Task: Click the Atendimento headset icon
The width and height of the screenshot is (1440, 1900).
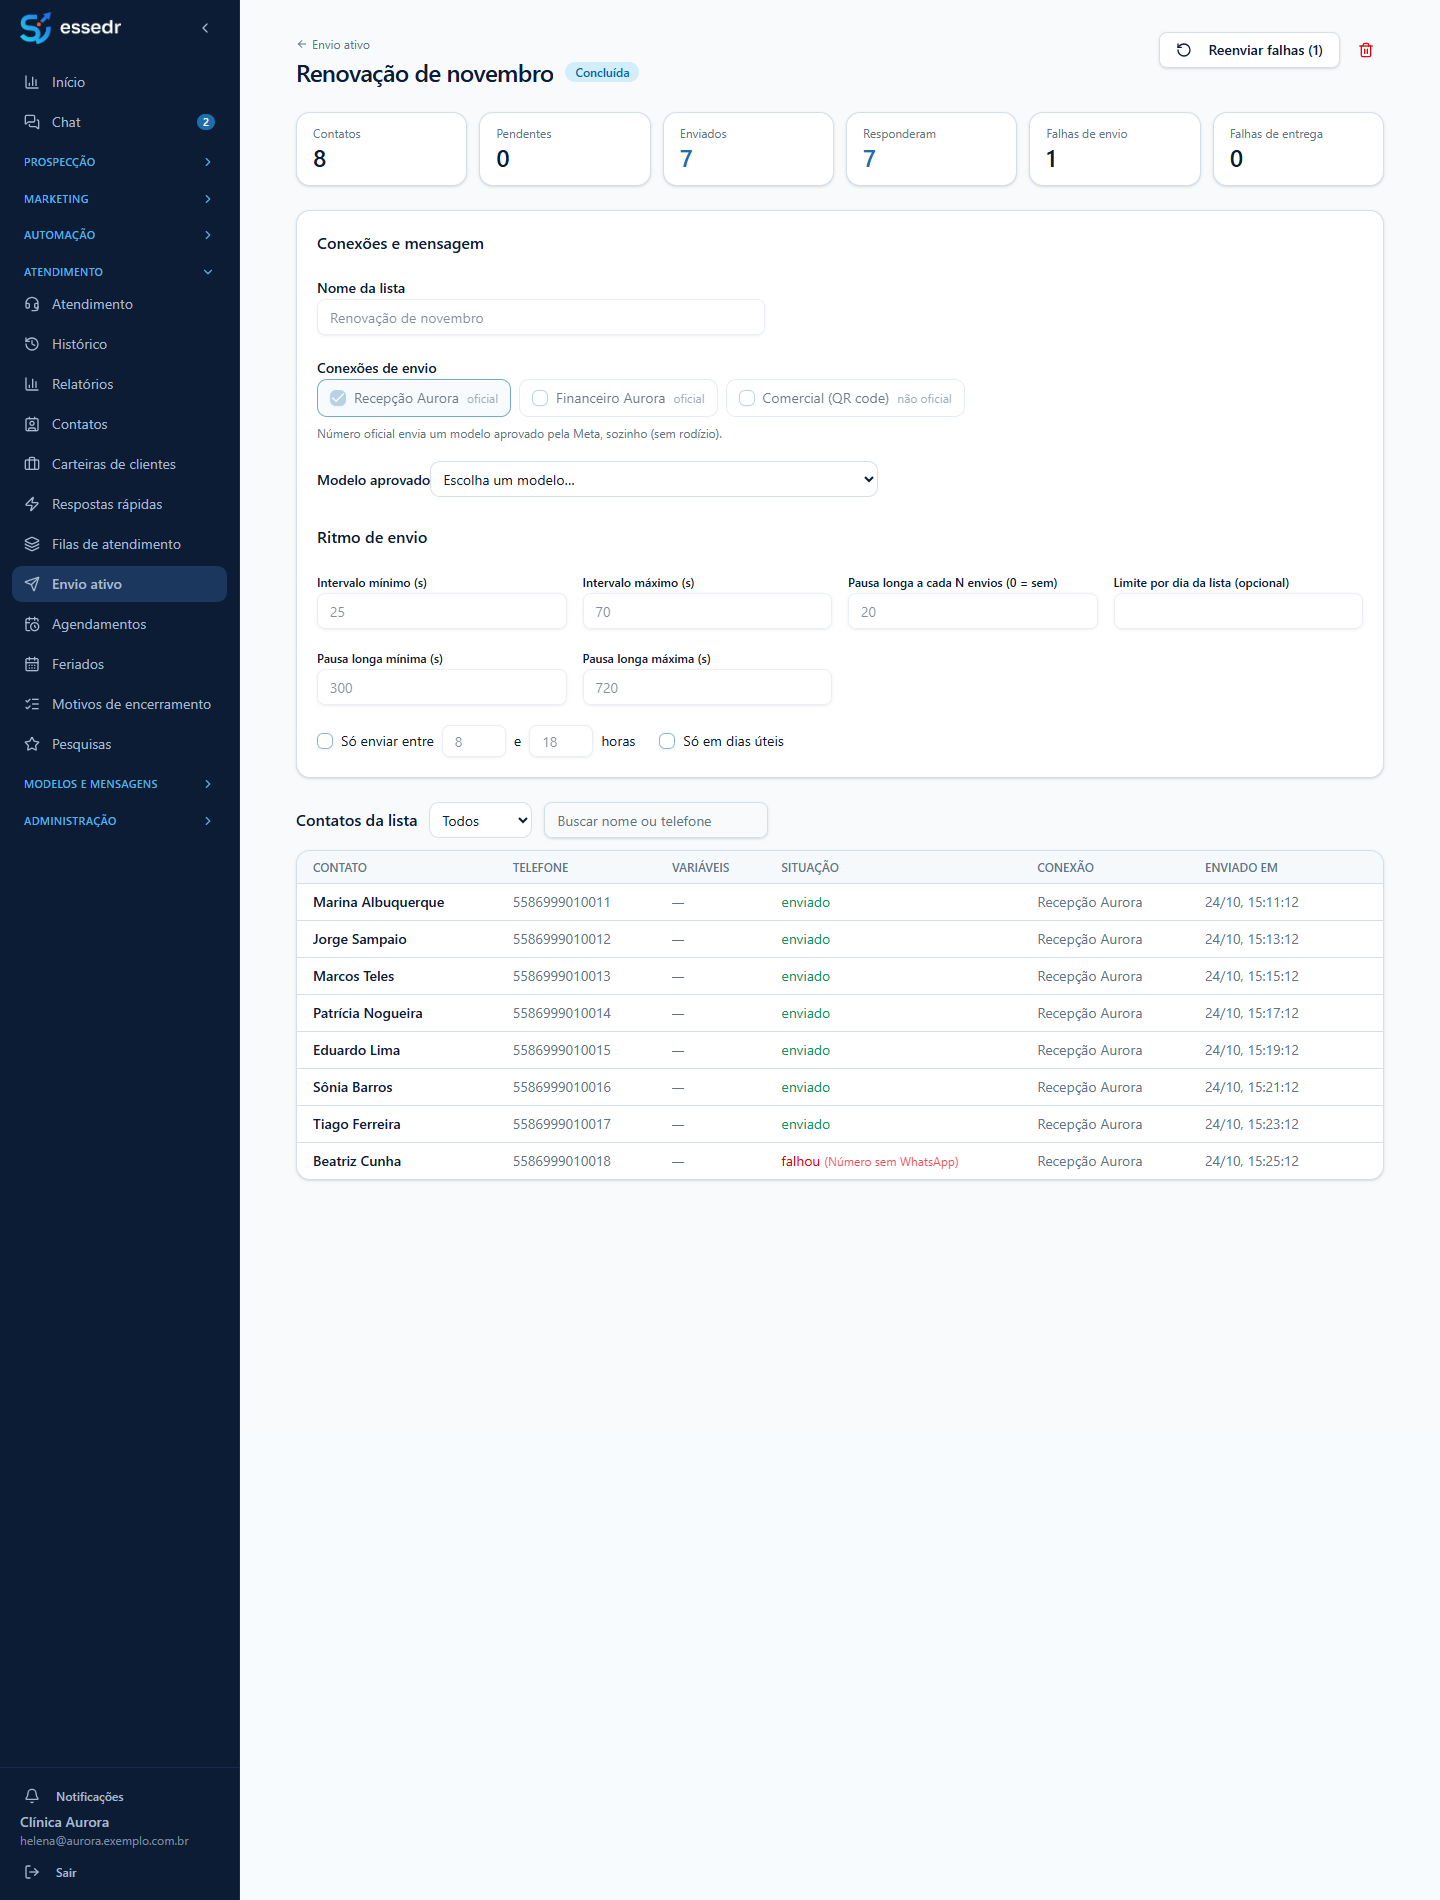Action: coord(32,304)
